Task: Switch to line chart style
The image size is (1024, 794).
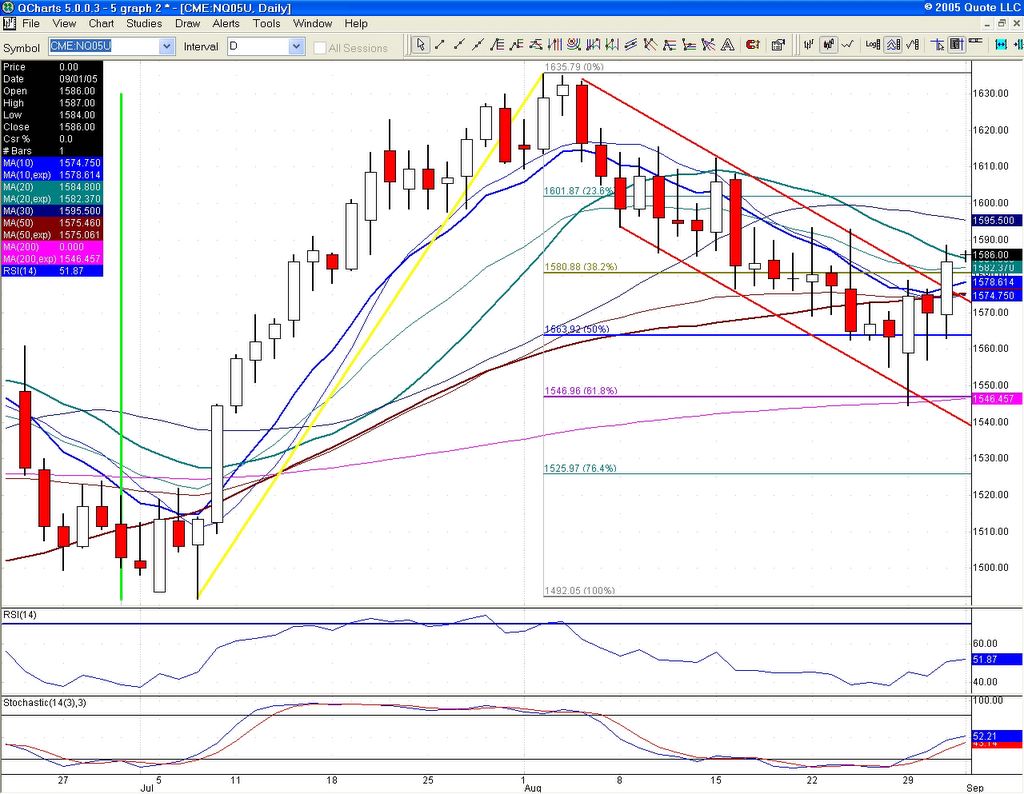Action: 848,44
